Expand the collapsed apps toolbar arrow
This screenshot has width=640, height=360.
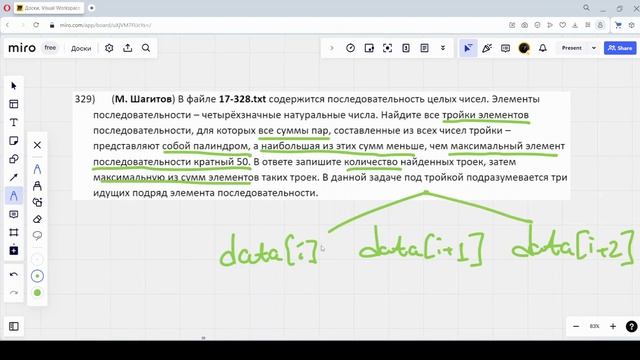coord(332,48)
